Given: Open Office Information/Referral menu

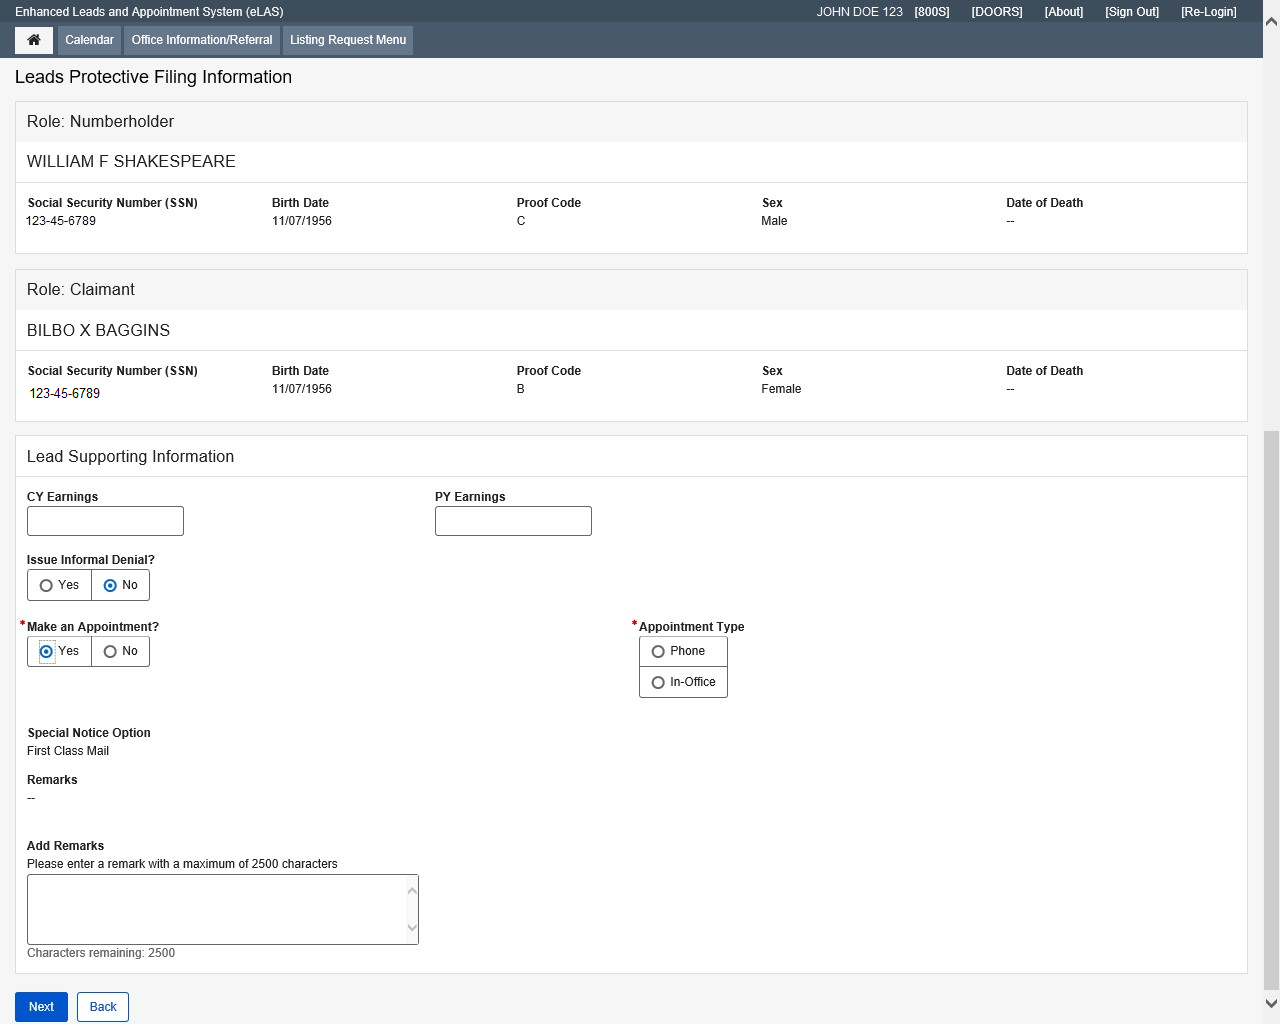Looking at the screenshot, I should point(202,40).
